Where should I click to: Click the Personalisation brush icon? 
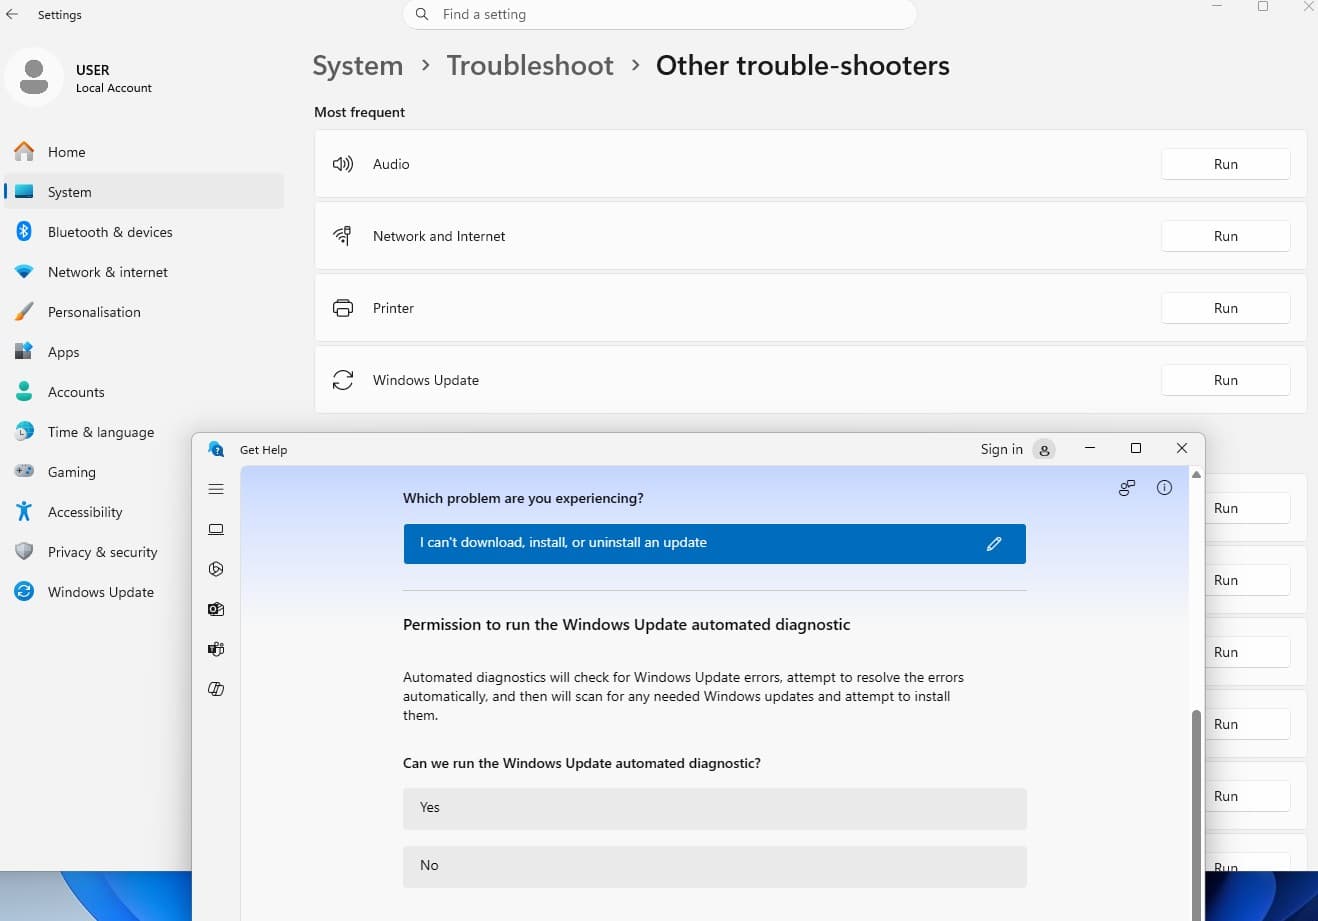tap(24, 312)
